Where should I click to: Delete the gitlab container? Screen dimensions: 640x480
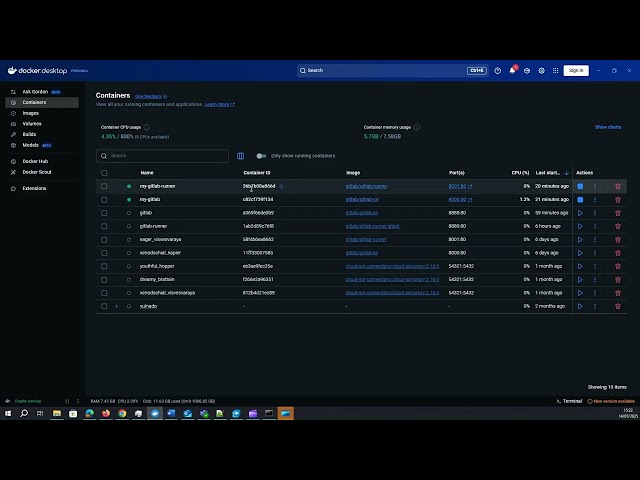coord(618,213)
